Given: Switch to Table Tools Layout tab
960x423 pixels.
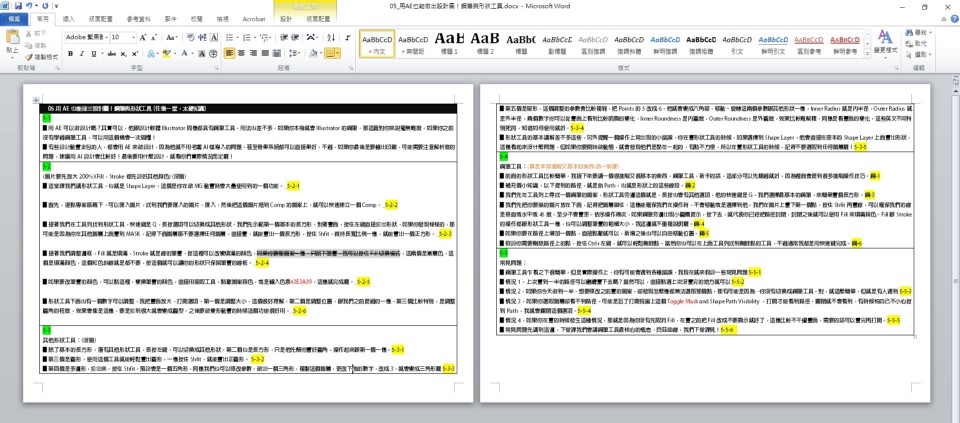Looking at the screenshot, I should [x=318, y=19].
